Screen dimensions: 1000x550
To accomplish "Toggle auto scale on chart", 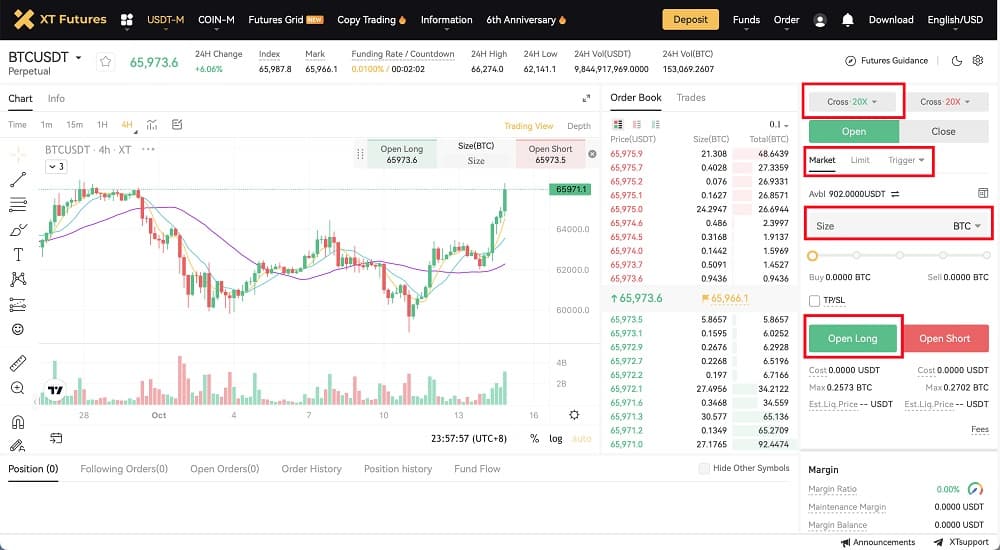I will click(582, 438).
